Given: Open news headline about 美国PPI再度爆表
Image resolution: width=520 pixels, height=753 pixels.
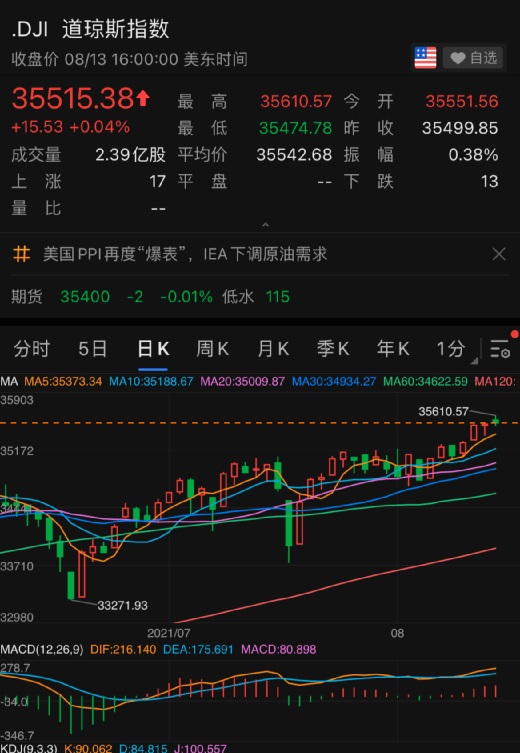Looking at the screenshot, I should pyautogui.click(x=185, y=254).
